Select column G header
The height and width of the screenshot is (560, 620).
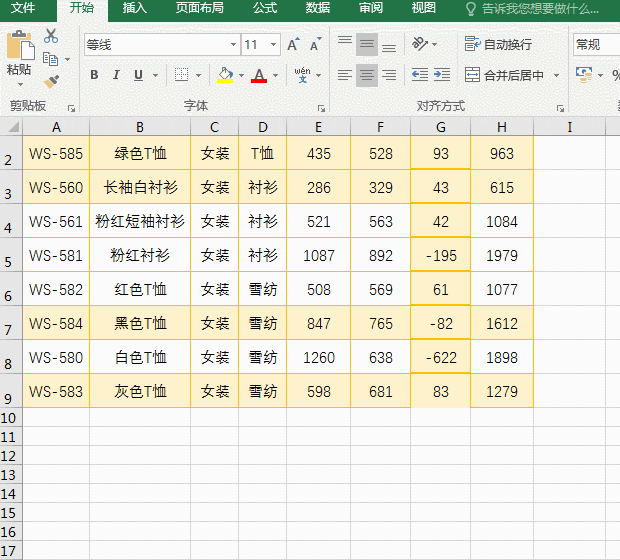pyautogui.click(x=440, y=127)
